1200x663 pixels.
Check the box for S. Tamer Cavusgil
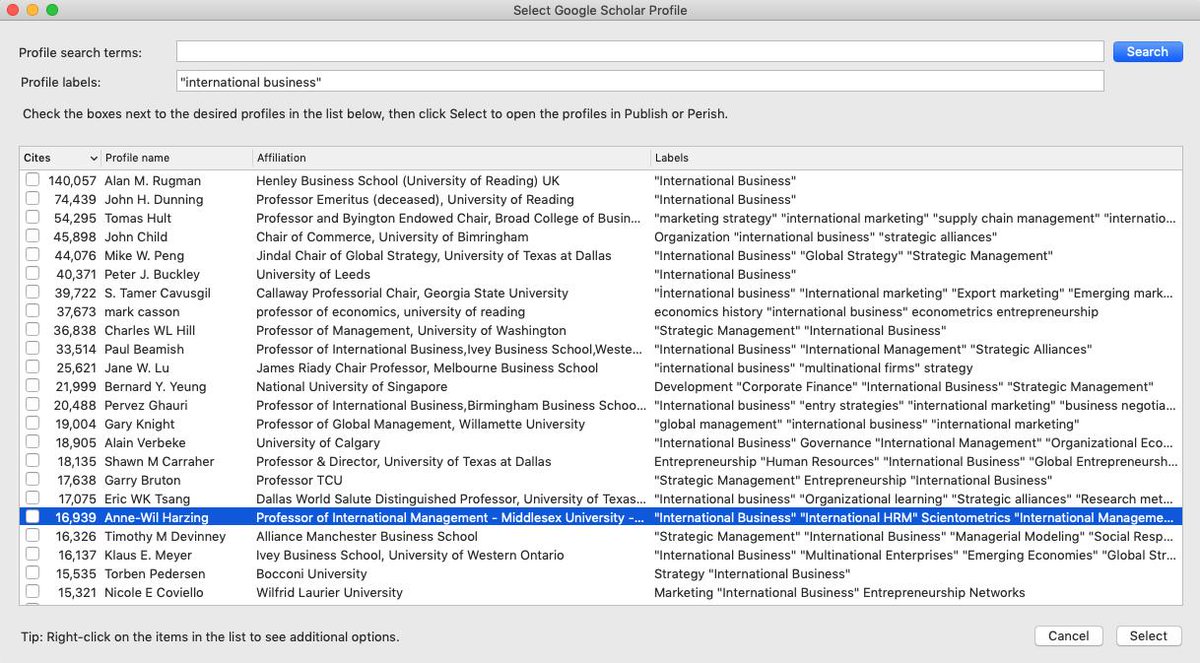[x=33, y=293]
